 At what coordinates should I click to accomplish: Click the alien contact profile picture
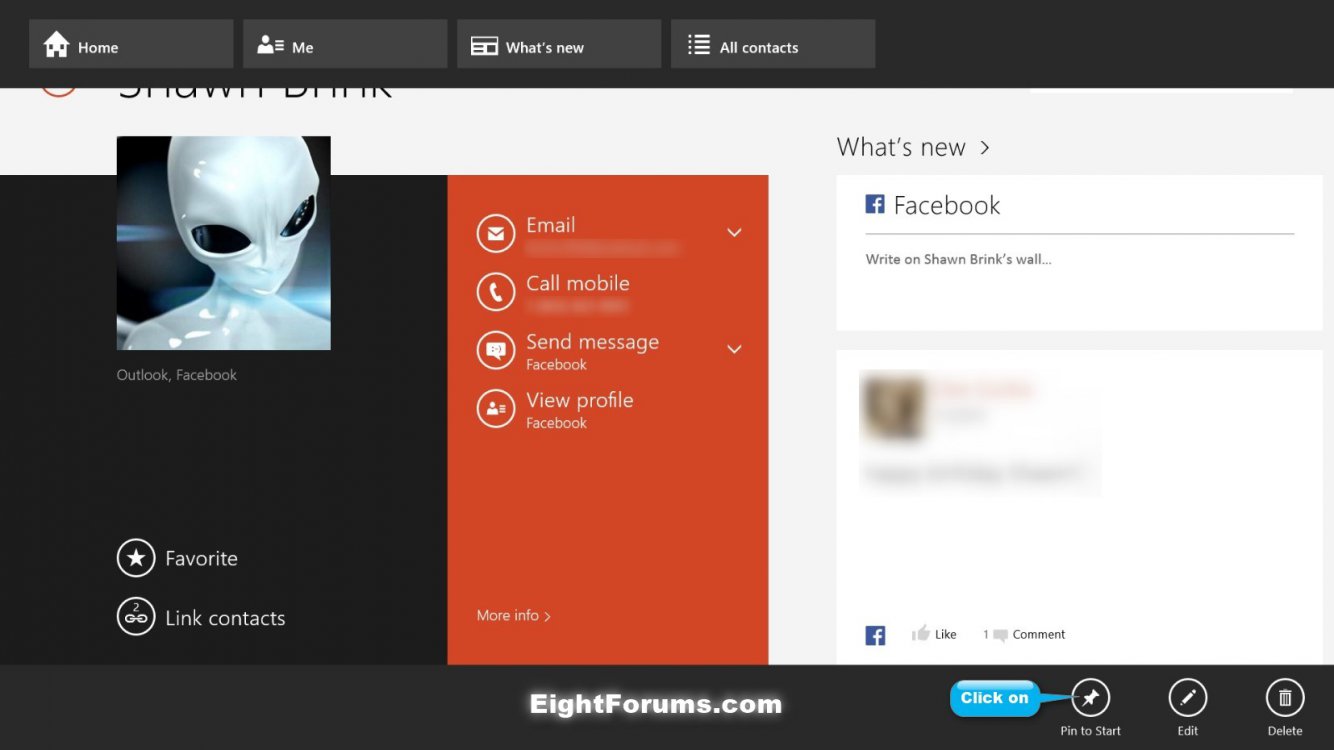pyautogui.click(x=223, y=243)
